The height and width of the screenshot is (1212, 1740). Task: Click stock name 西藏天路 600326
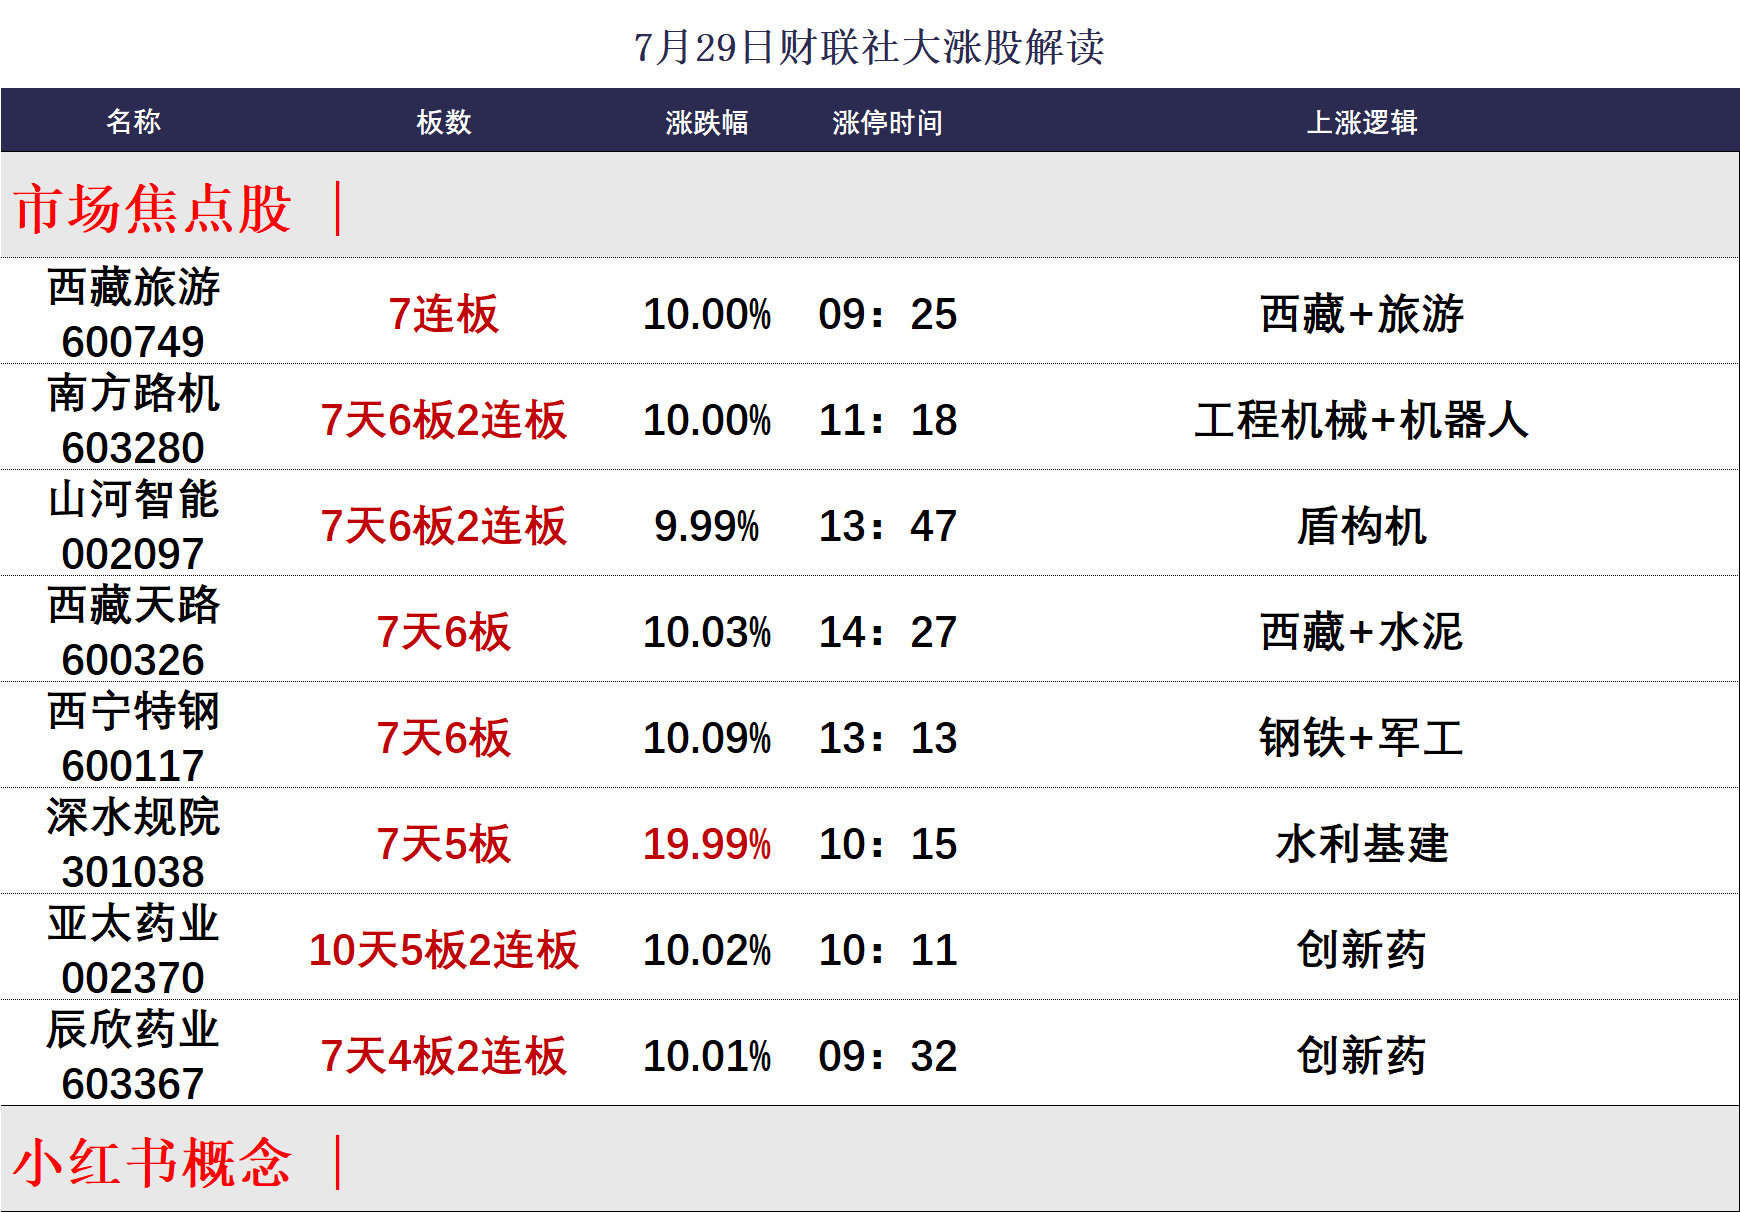tap(133, 632)
